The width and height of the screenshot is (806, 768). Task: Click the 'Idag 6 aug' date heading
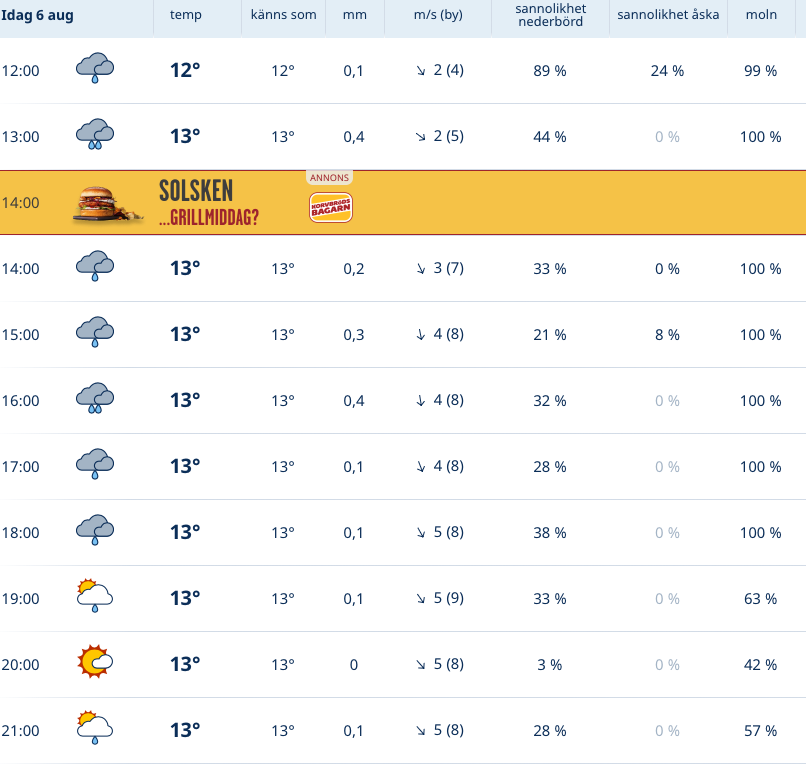[x=38, y=15]
